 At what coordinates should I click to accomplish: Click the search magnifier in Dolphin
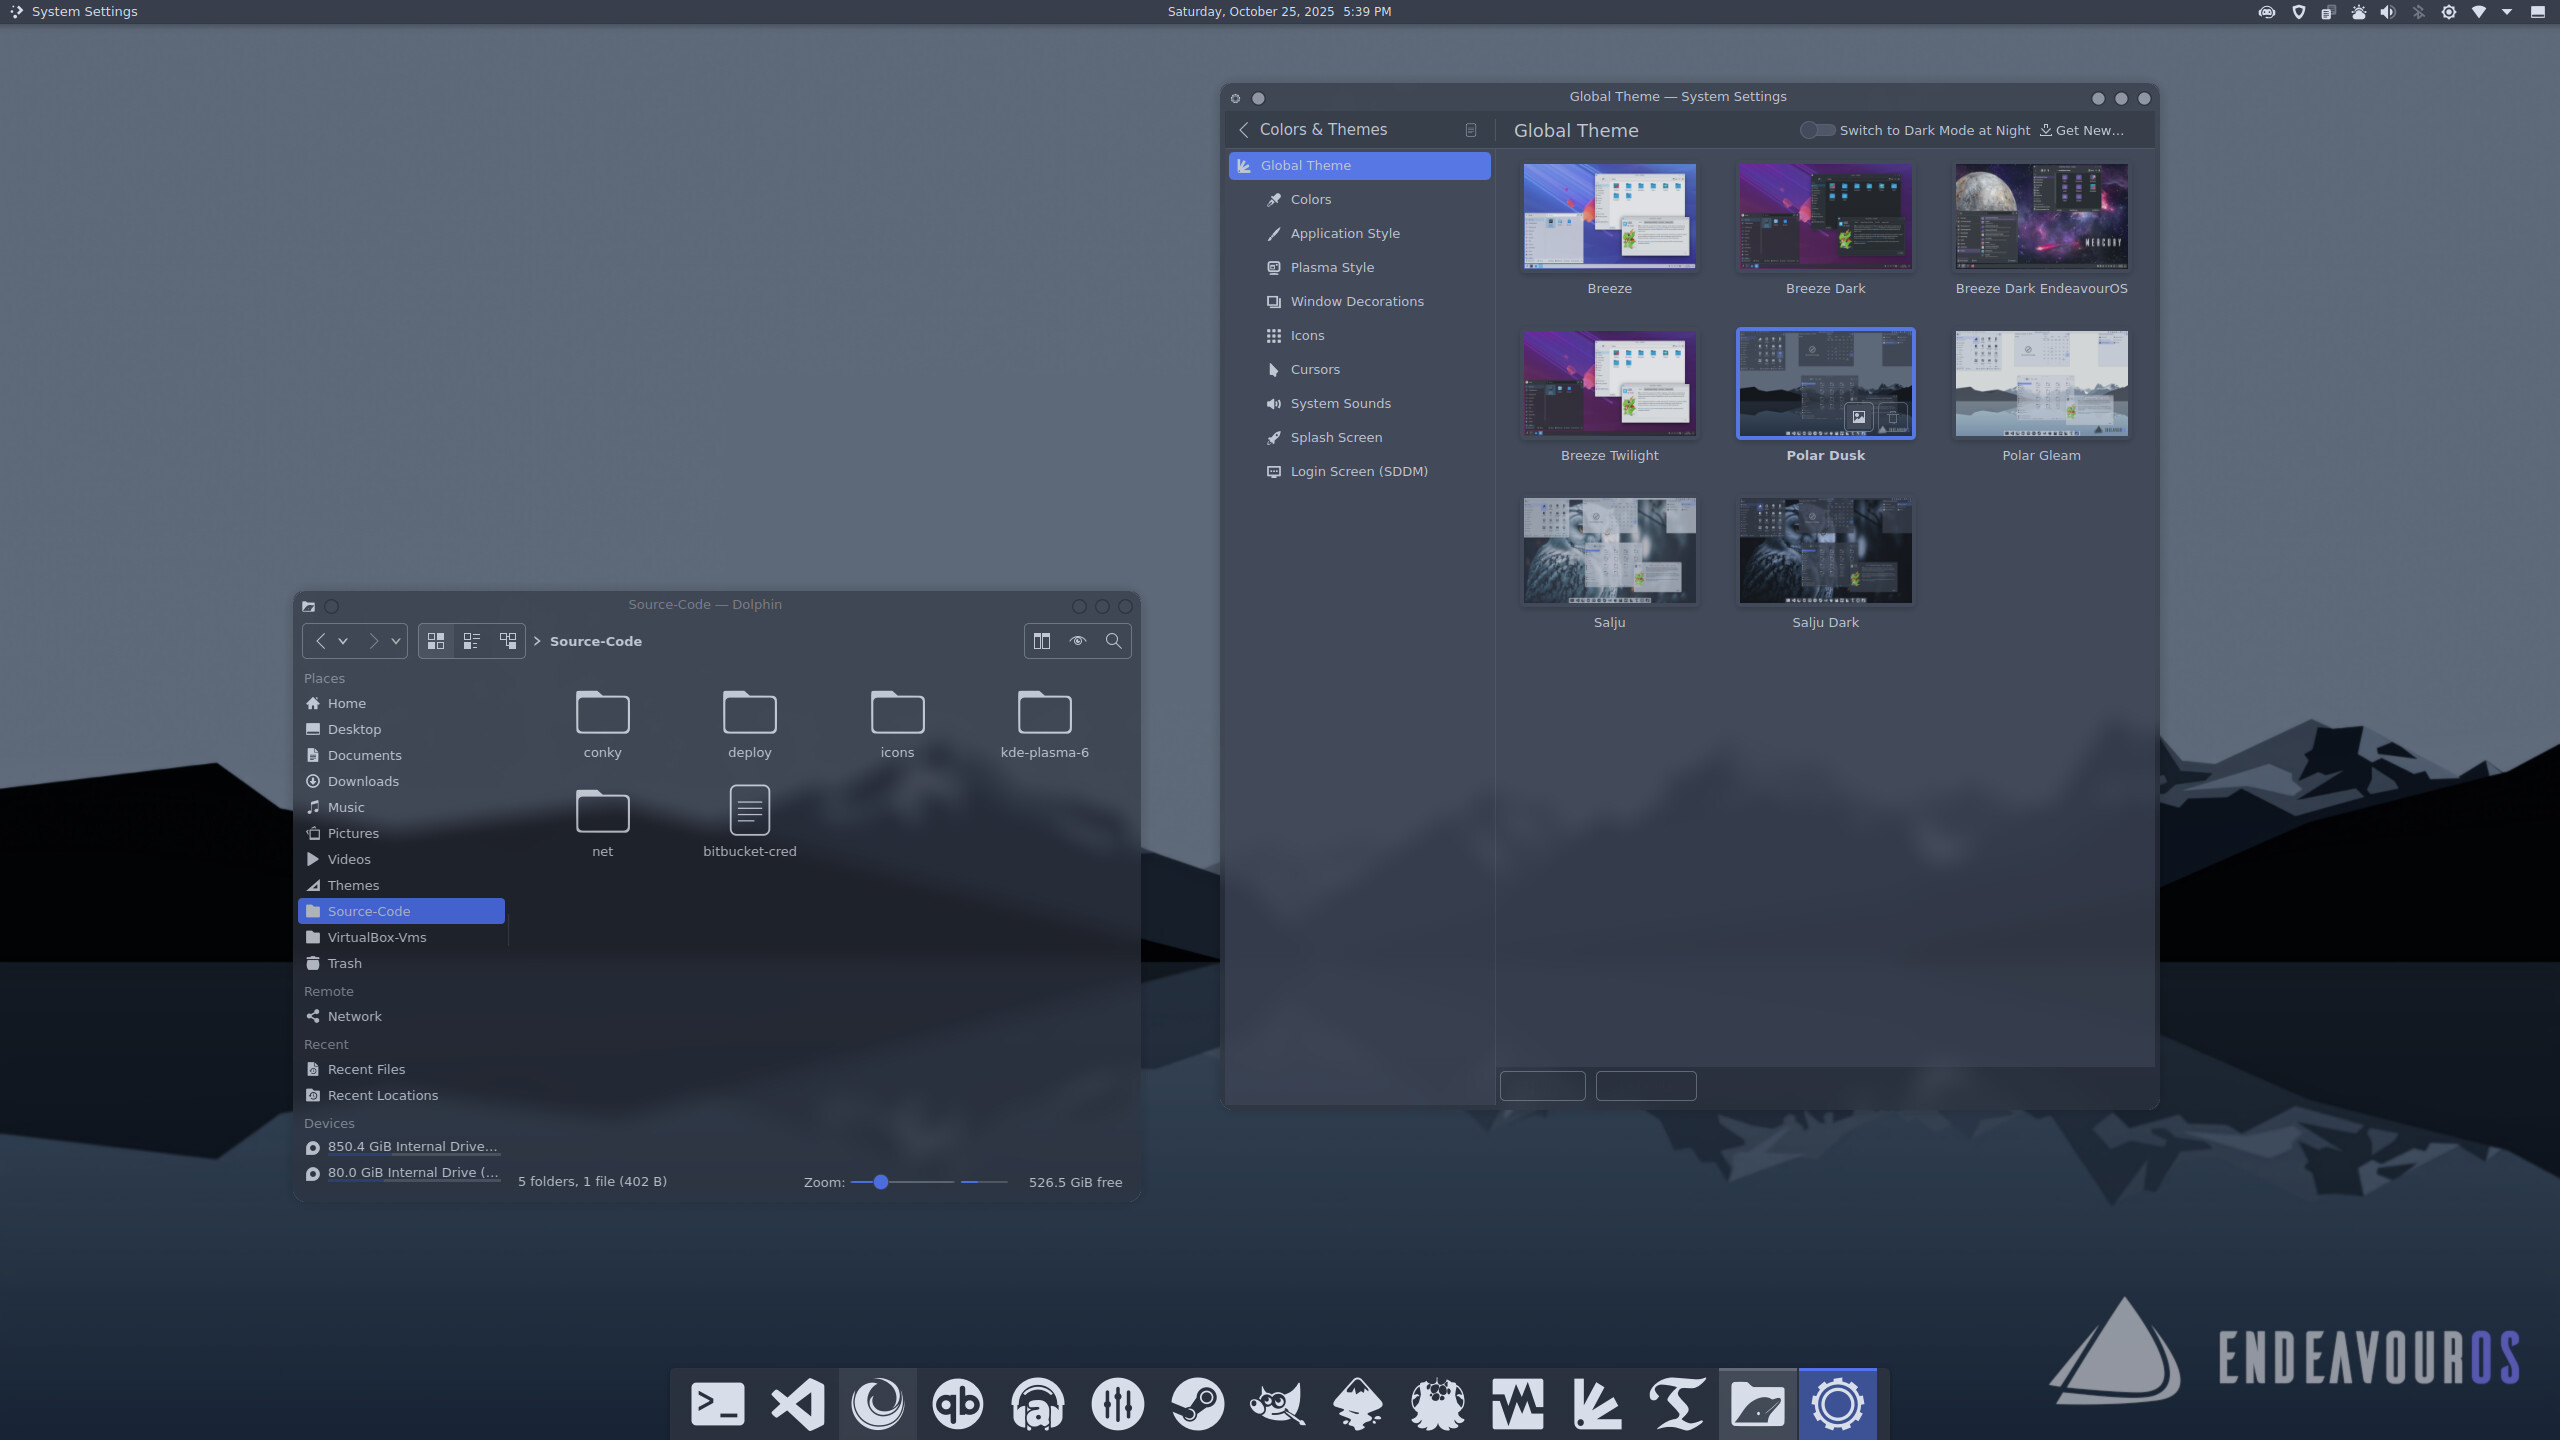coord(1113,641)
